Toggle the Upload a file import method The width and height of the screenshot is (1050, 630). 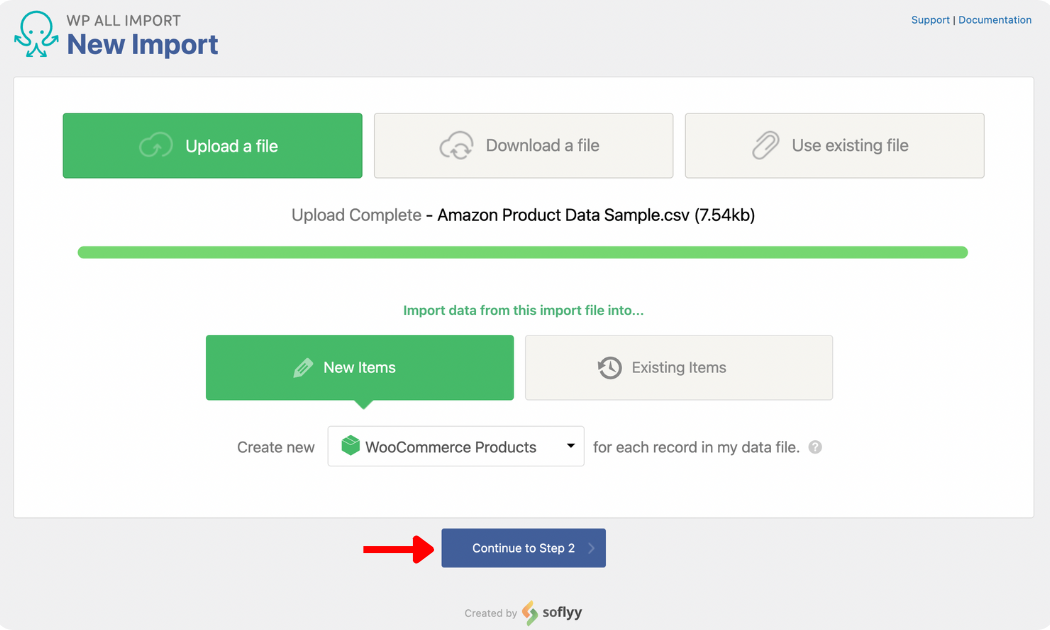tap(212, 145)
